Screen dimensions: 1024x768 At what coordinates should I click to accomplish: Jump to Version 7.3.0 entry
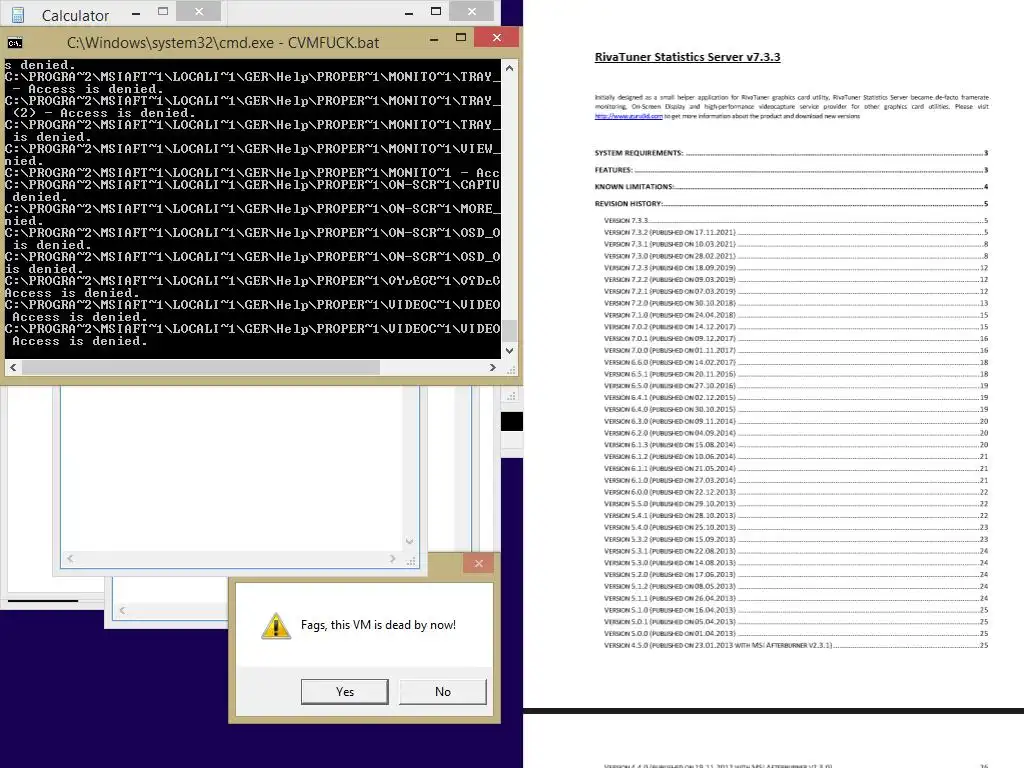tap(795, 256)
